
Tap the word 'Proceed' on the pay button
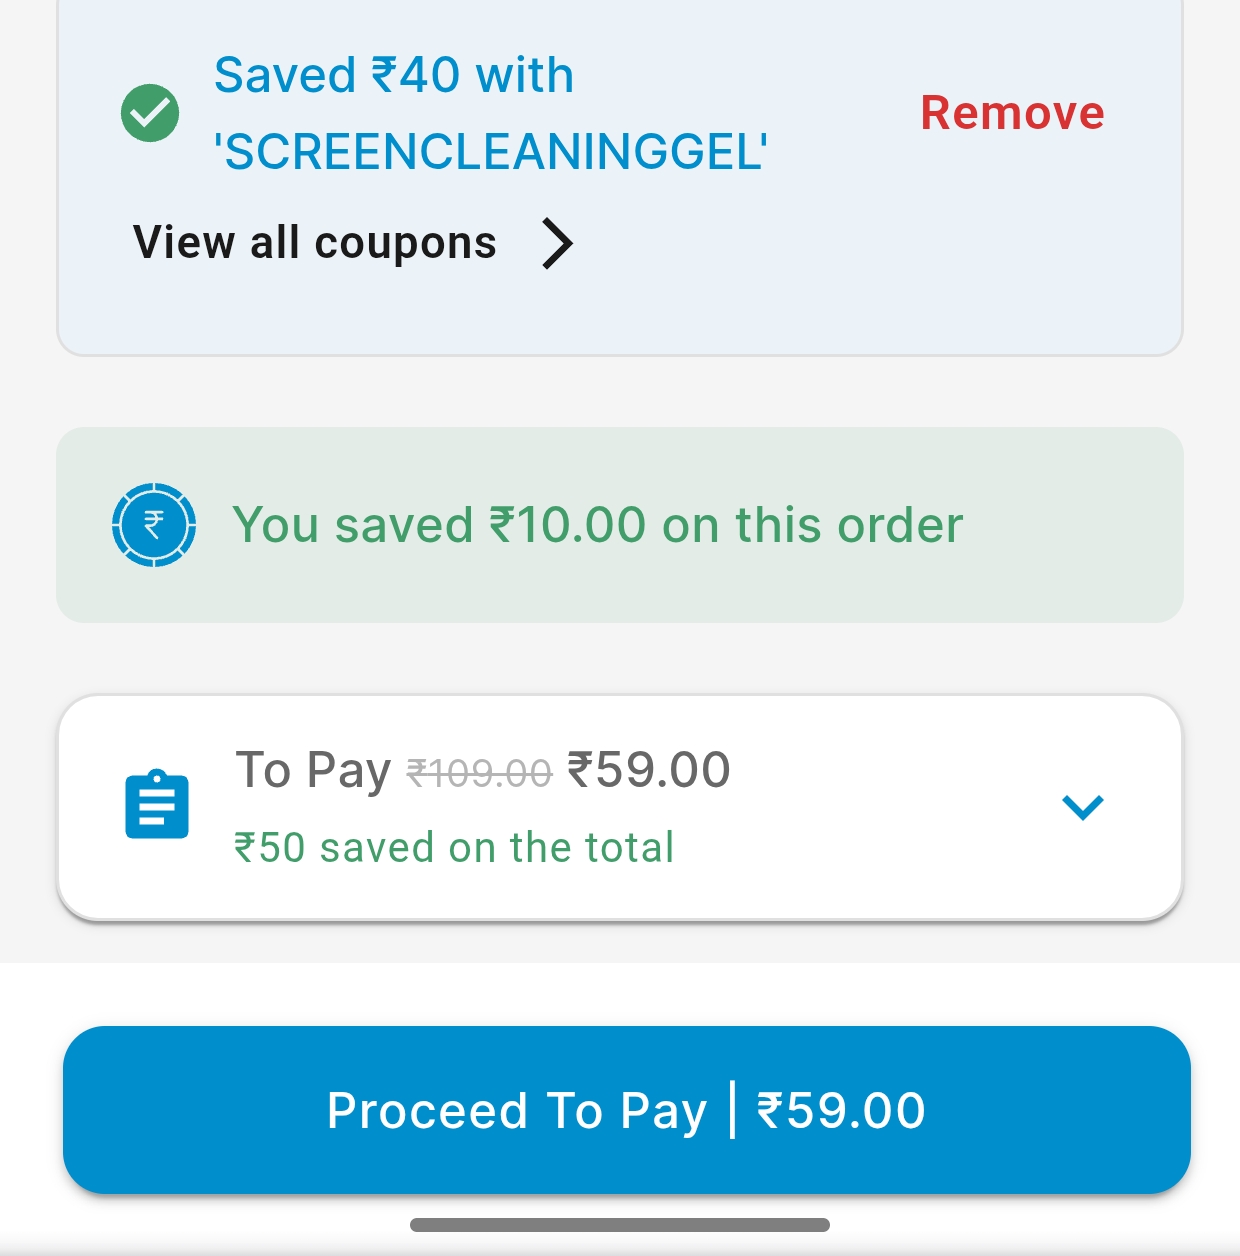(x=427, y=1111)
